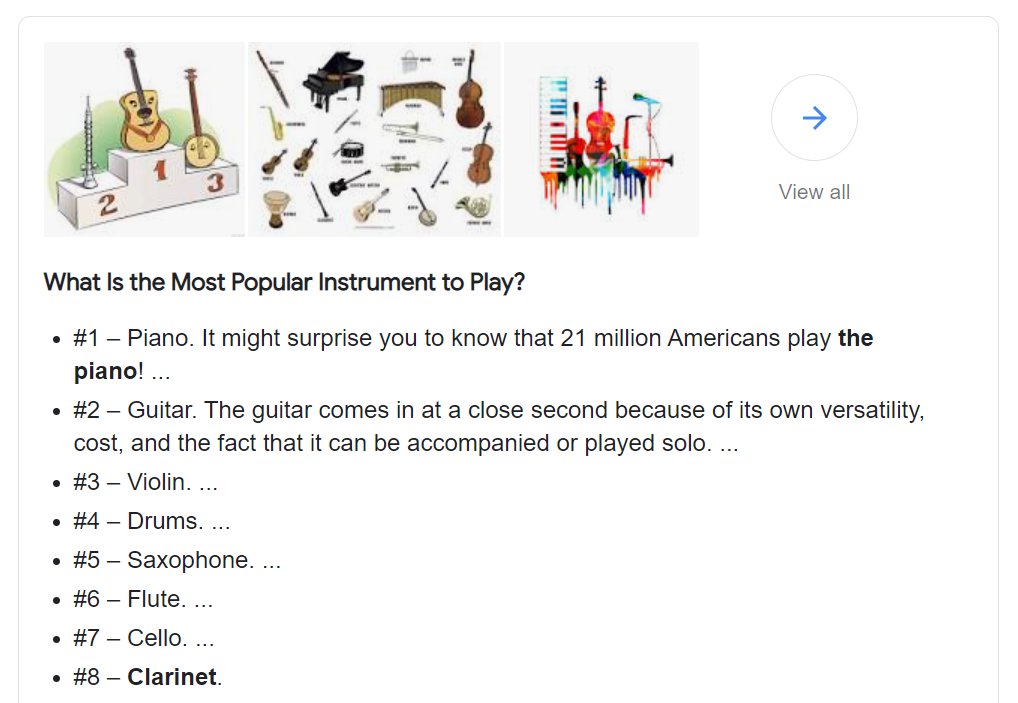
Task: Pick the "#7 – Cello" list item
Action: 143,638
